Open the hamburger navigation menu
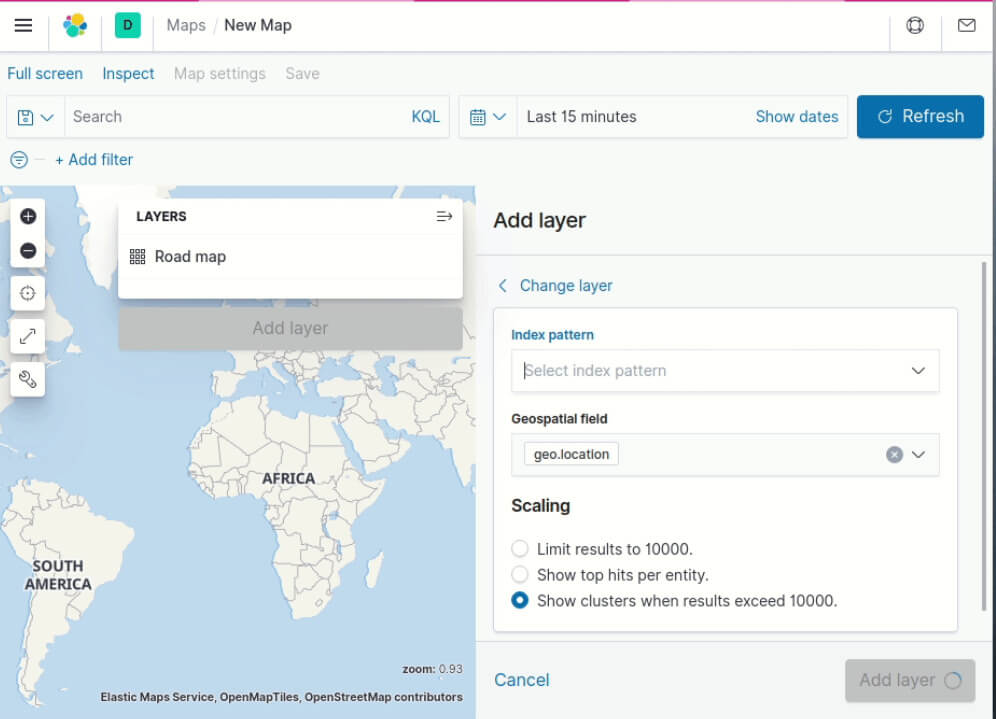 coord(24,26)
